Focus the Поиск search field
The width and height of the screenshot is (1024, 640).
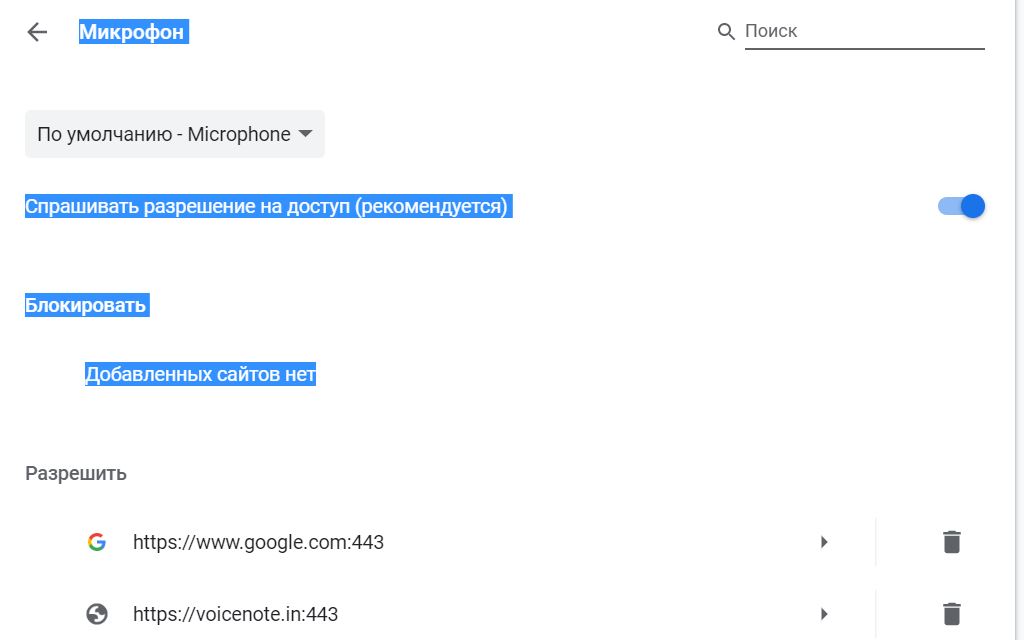pos(864,32)
